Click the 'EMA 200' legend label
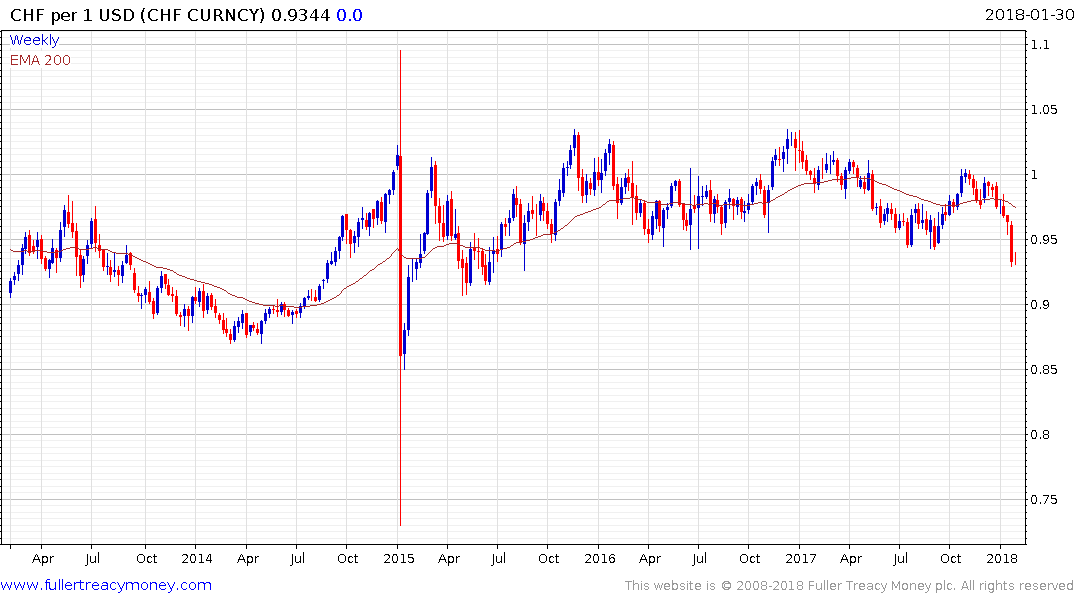This screenshot has width=1075, height=600. click(40, 60)
